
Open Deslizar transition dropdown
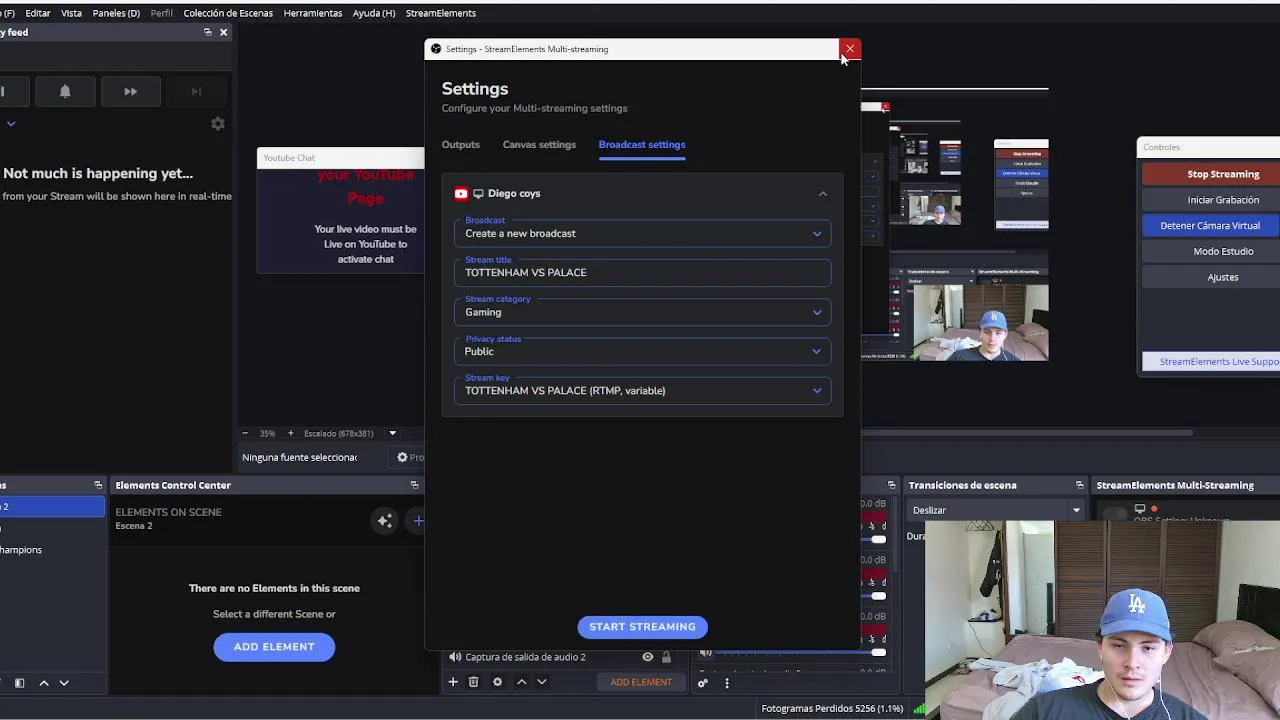(996, 510)
